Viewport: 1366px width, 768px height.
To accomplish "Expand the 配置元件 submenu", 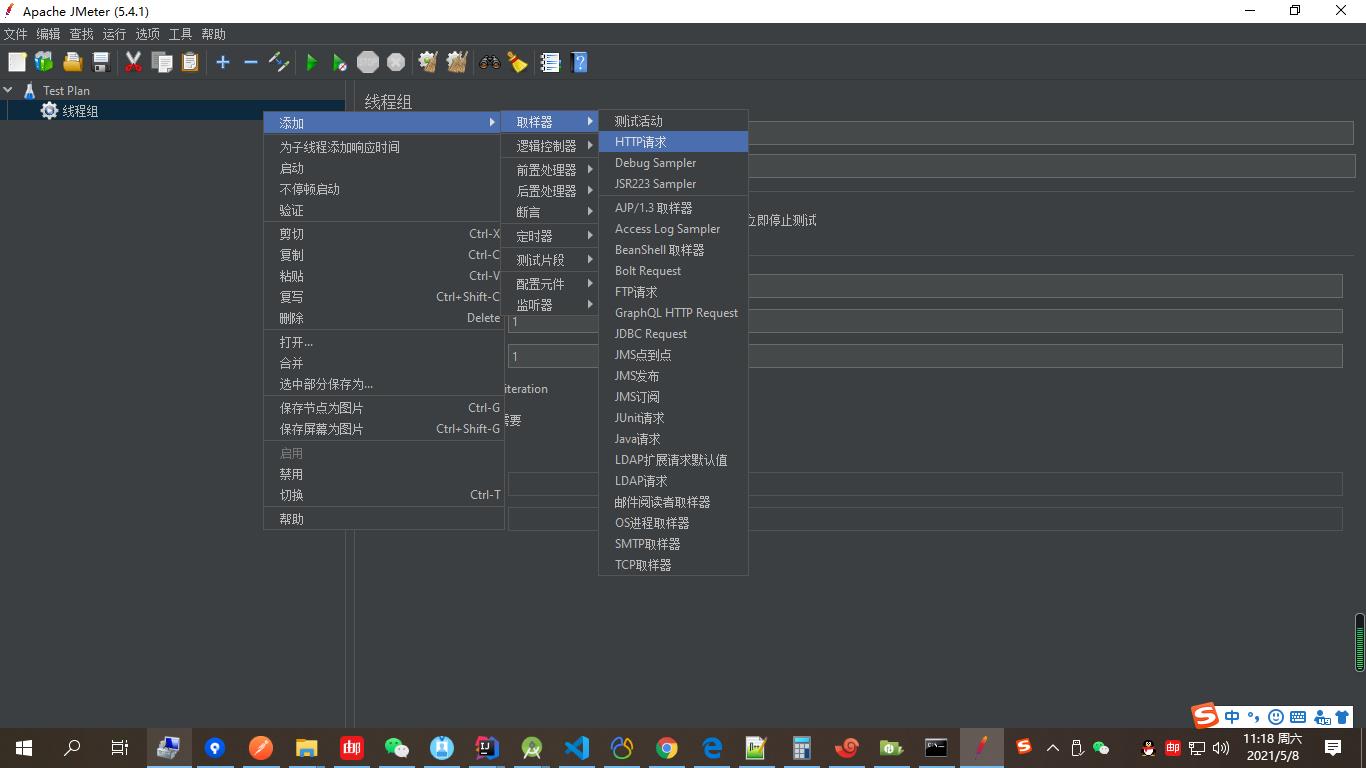I will (x=550, y=284).
